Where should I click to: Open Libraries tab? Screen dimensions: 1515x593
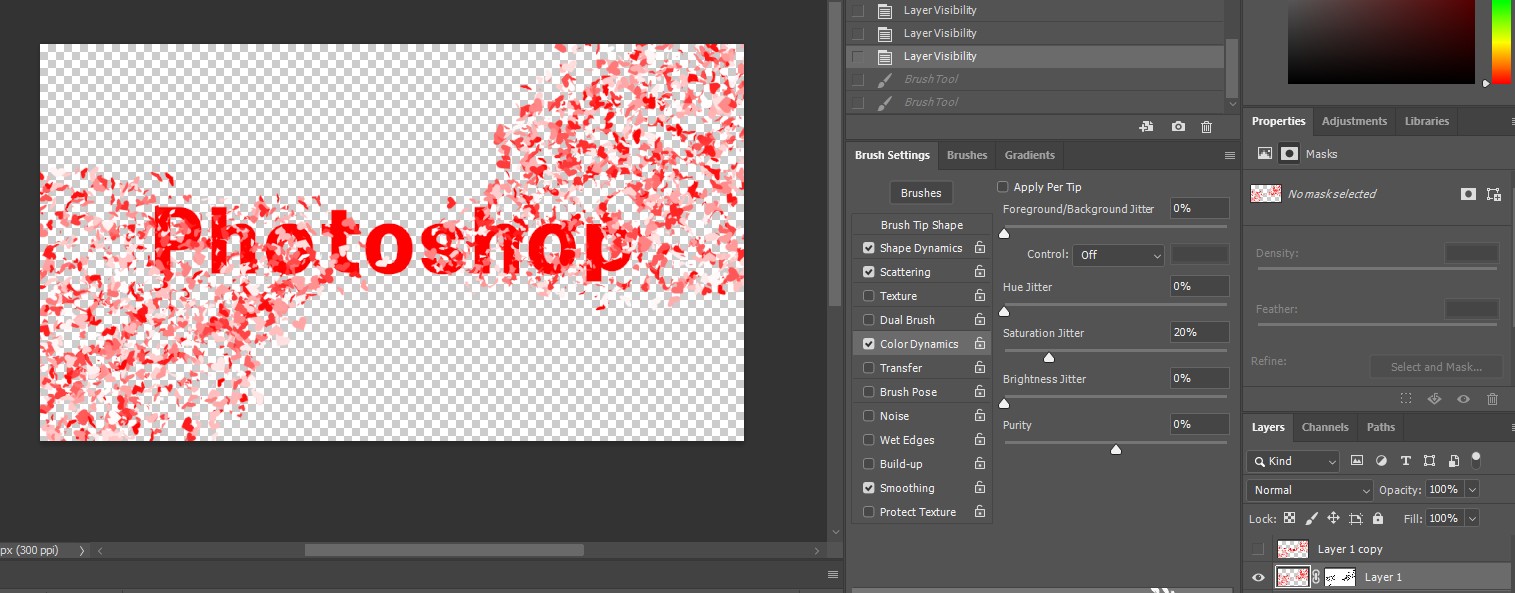tap(1426, 121)
